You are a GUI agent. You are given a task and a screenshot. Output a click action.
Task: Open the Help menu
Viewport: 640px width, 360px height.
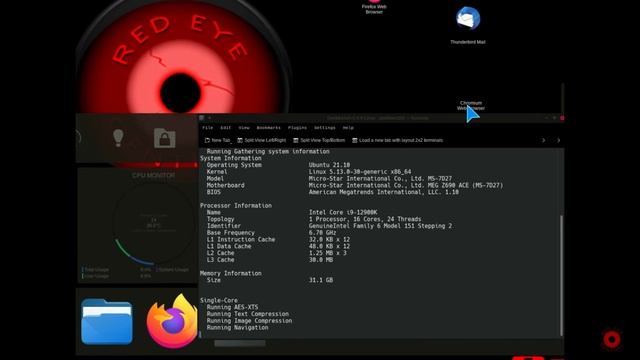click(x=348, y=128)
